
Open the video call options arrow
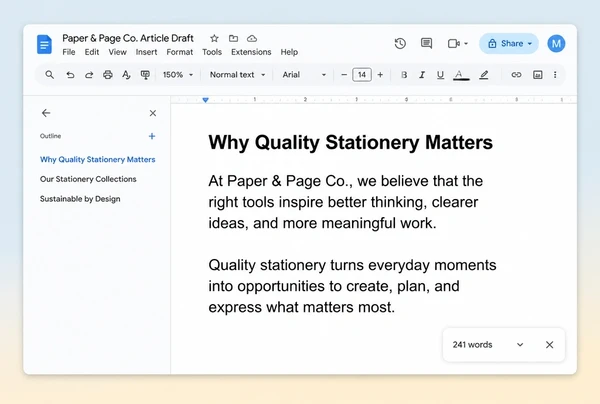point(466,44)
